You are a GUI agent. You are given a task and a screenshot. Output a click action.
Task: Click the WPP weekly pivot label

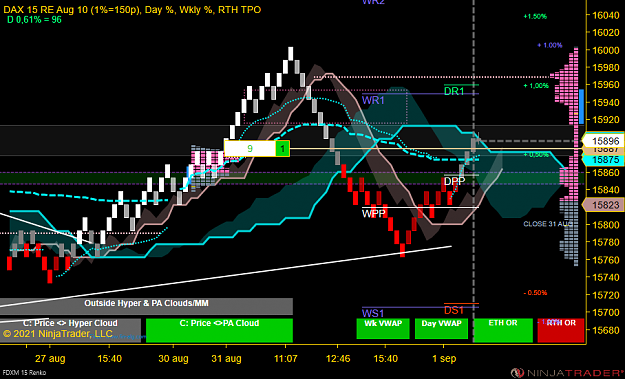(373, 214)
